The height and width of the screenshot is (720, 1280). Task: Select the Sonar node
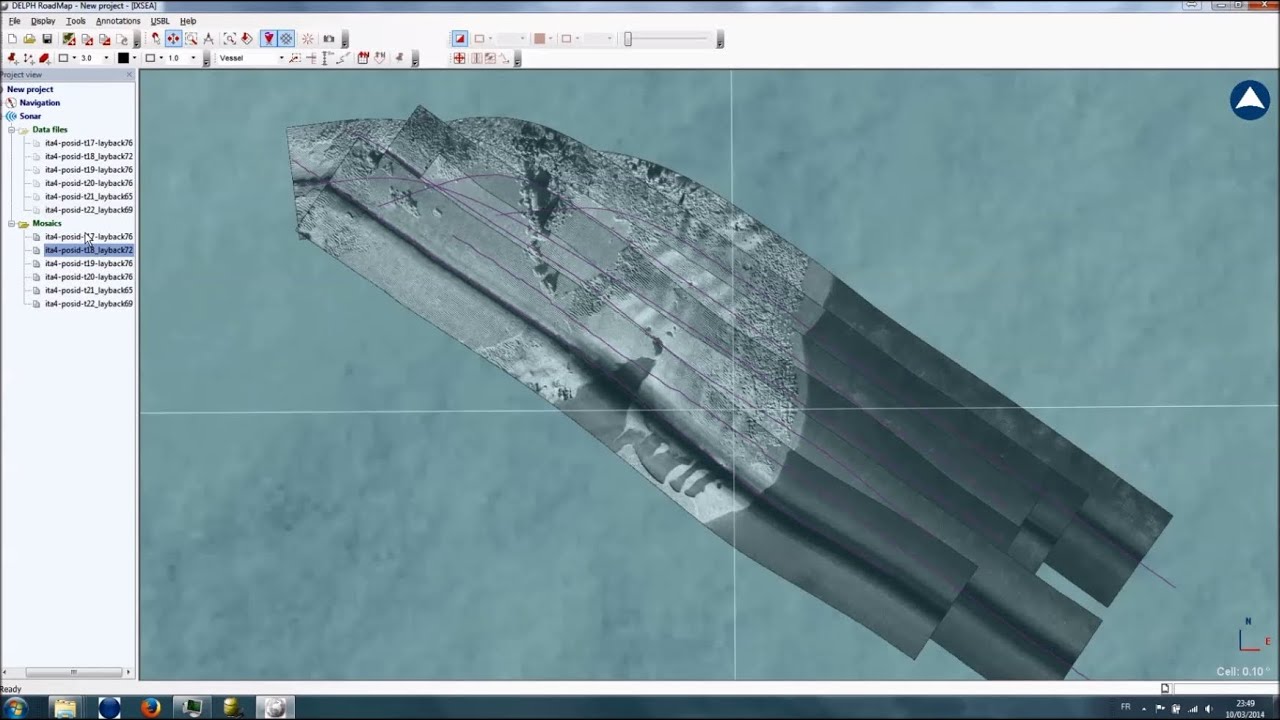(x=30, y=116)
